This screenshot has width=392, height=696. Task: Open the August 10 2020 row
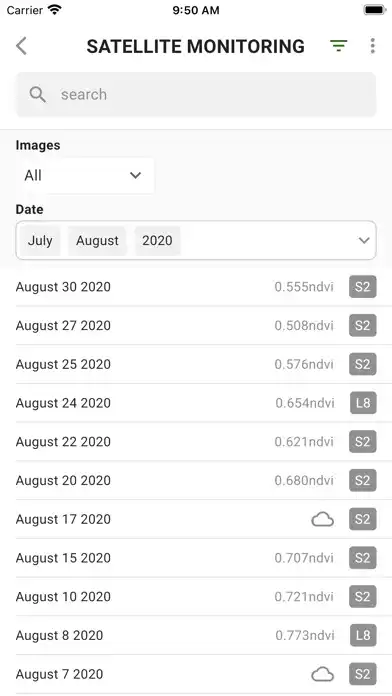196,597
